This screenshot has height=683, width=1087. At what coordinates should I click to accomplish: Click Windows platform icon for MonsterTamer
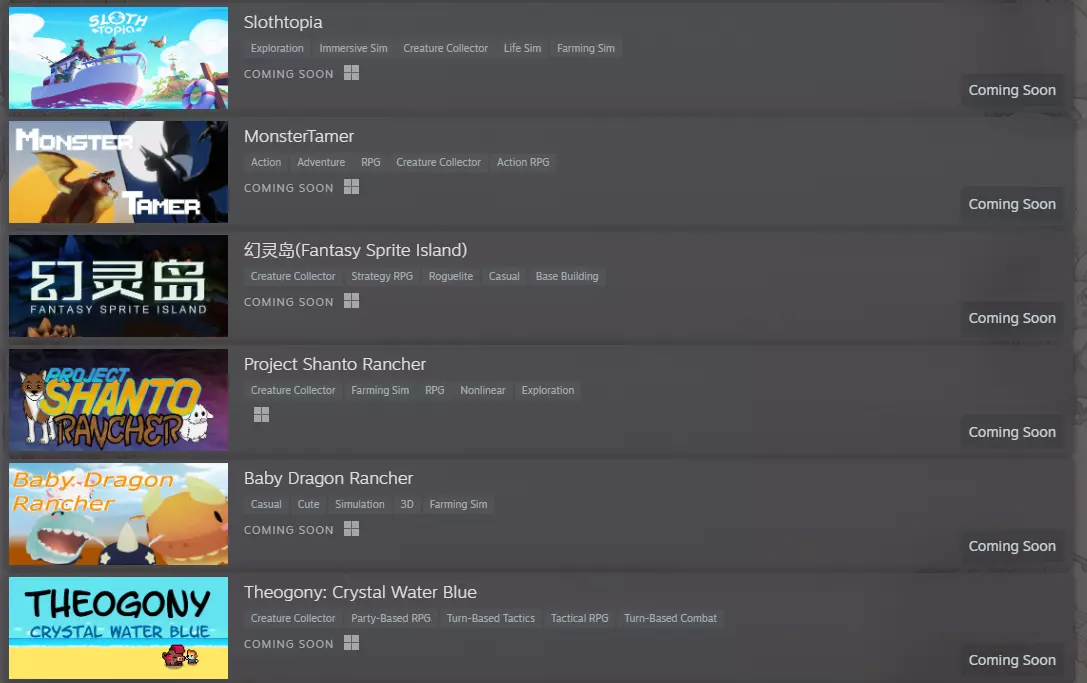[x=351, y=187]
